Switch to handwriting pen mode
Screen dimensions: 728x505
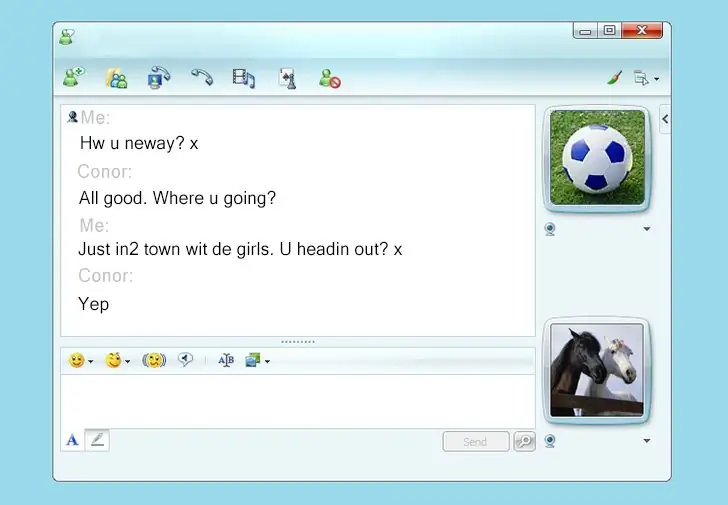point(97,440)
